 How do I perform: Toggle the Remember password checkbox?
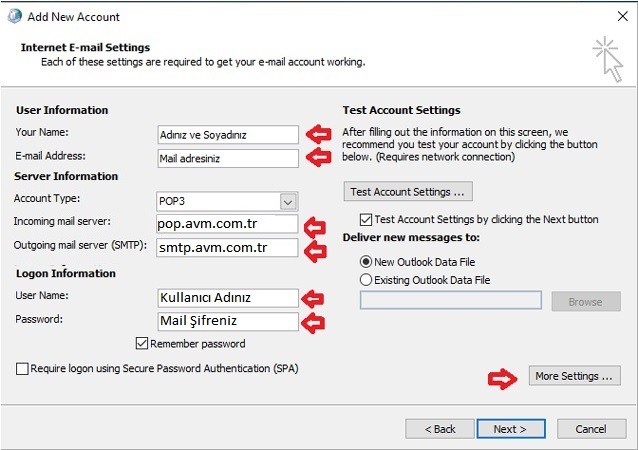141,344
